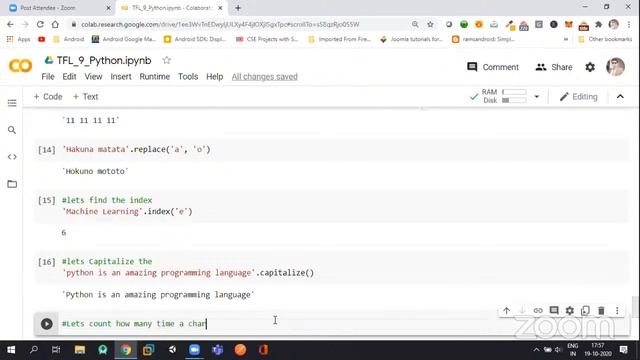The height and width of the screenshot is (360, 640).
Task: Delete the current cell
Action: pos(601,311)
